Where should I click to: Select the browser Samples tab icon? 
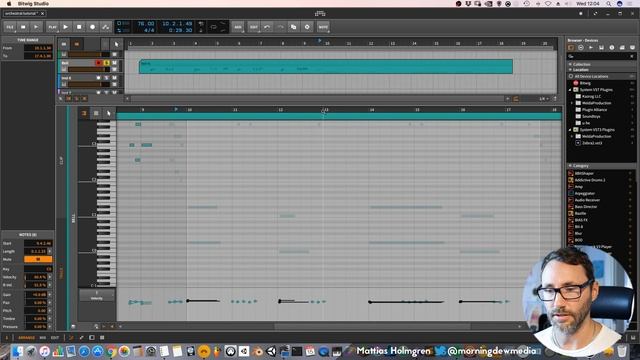[x=591, y=48]
